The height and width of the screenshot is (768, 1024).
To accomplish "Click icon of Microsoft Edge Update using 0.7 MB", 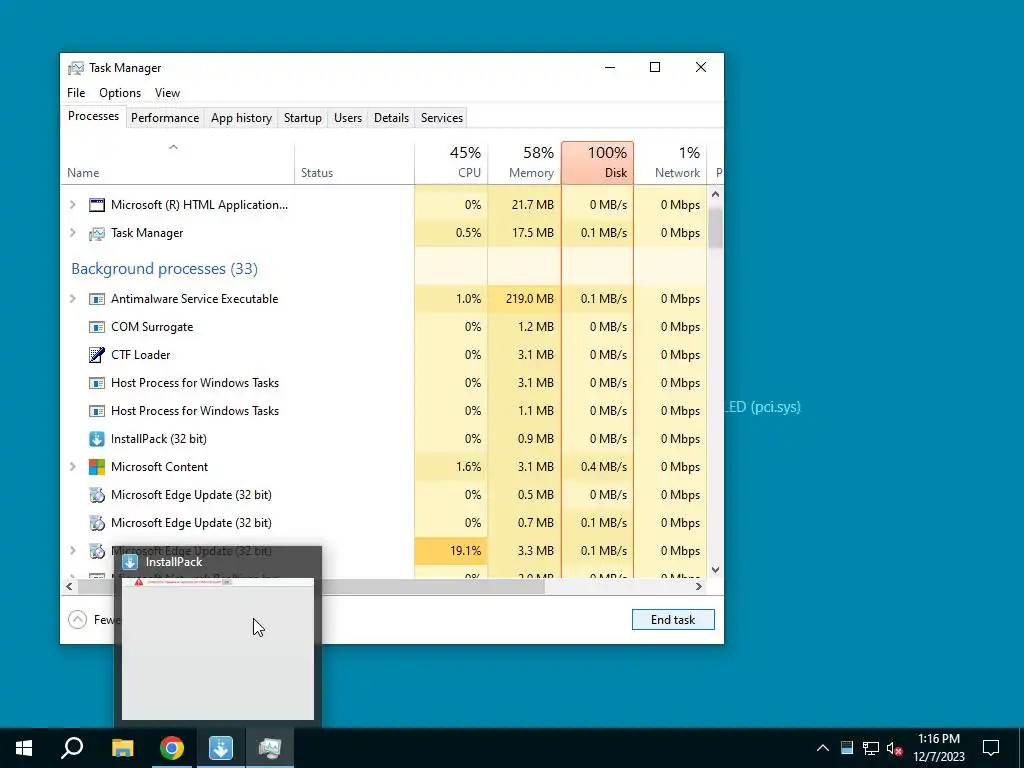I will (x=97, y=523).
